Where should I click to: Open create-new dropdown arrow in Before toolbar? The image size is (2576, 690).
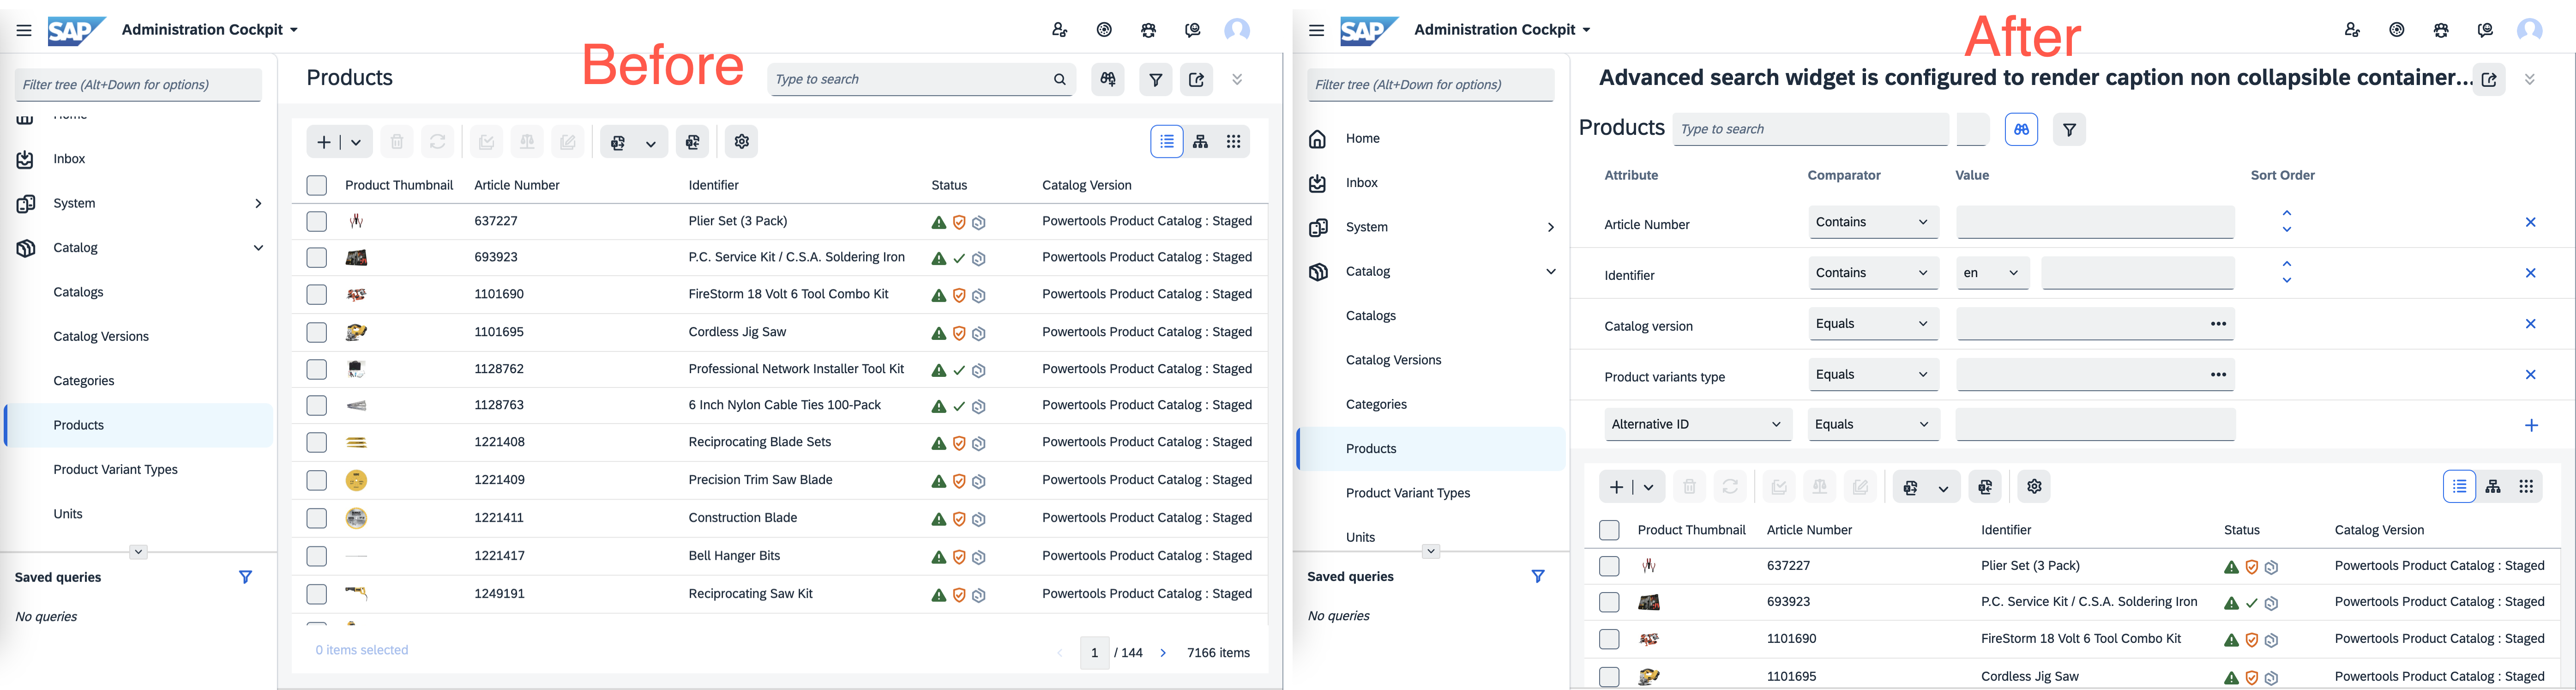pos(356,142)
